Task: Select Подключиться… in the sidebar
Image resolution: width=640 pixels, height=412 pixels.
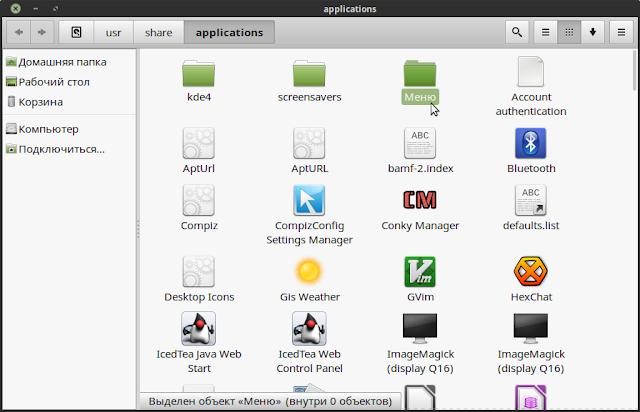Action: click(x=56, y=149)
